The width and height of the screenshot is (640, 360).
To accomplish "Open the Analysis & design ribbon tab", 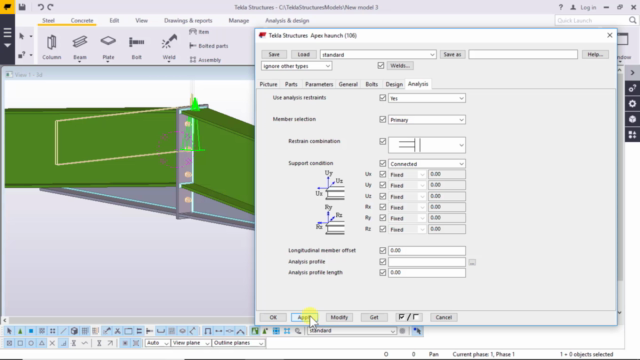I will click(x=287, y=20).
